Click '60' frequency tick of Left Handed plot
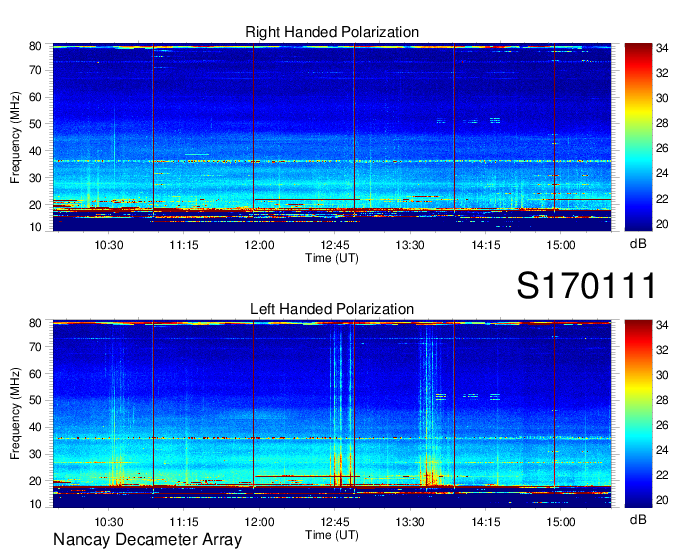 [x=35, y=374]
